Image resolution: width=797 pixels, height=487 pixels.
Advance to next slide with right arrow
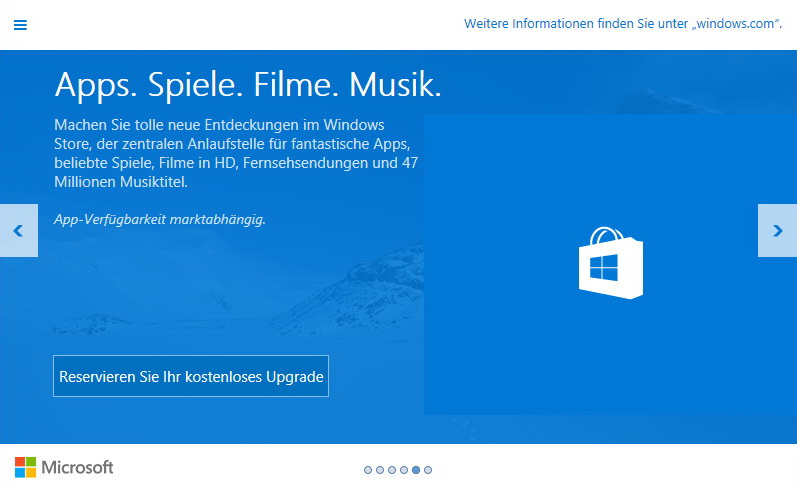point(777,230)
